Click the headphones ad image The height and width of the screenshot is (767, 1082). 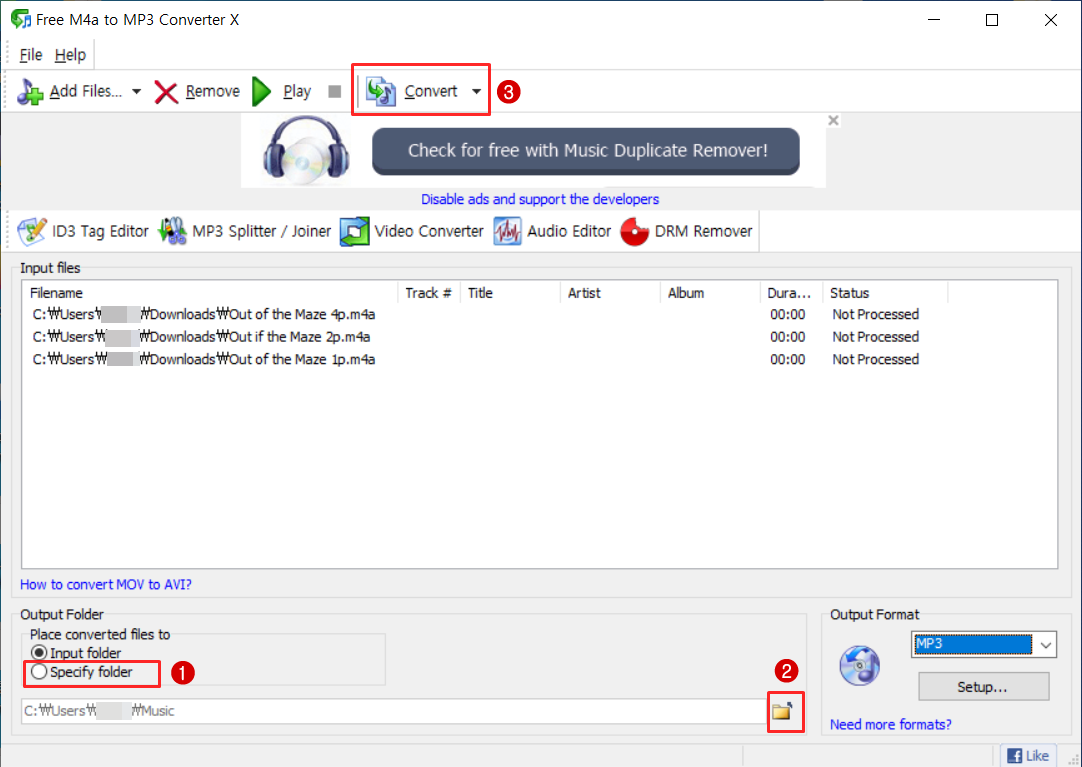[306, 151]
